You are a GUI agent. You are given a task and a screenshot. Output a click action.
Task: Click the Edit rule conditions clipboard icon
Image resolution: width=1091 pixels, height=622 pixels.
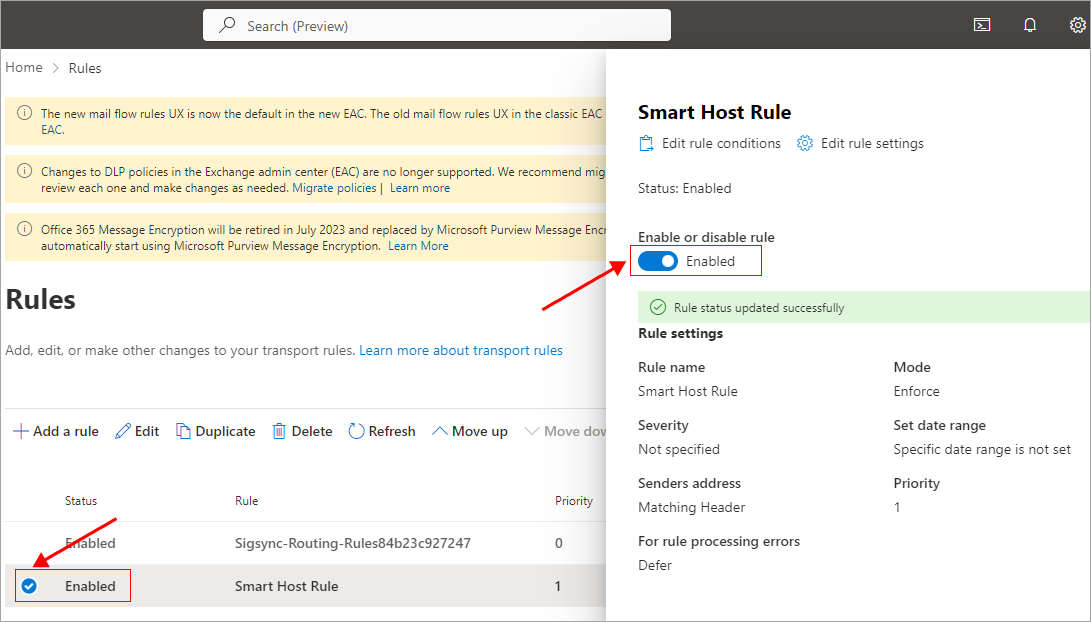[x=646, y=144]
